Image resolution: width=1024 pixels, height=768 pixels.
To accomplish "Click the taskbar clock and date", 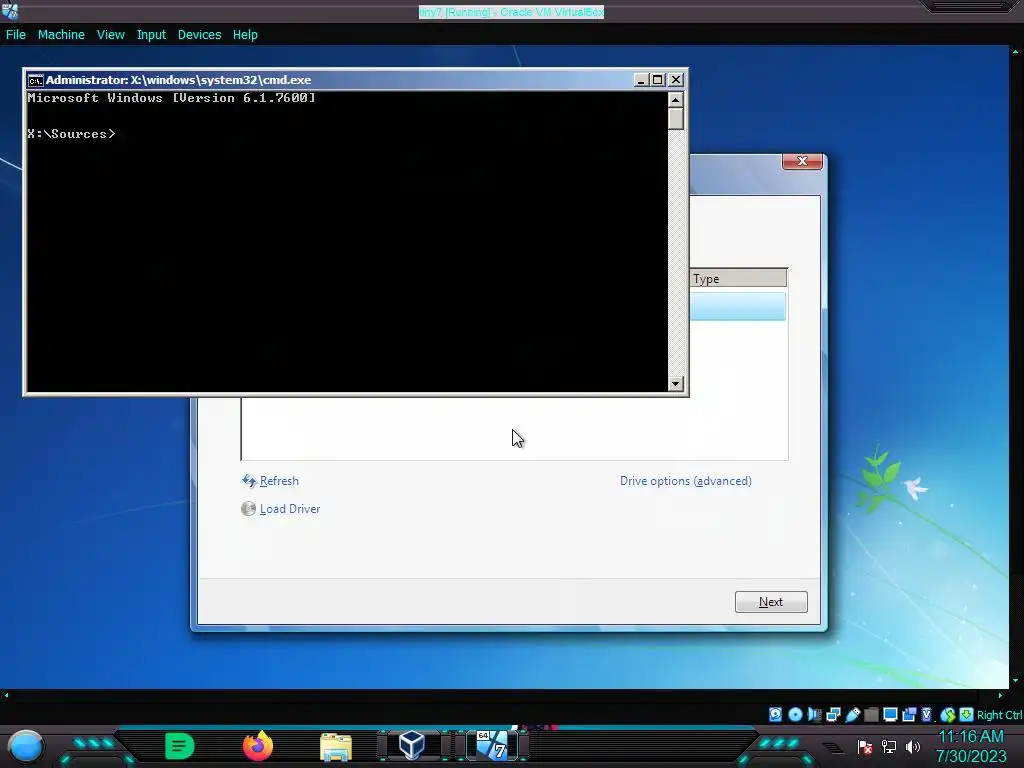I will 971,746.
